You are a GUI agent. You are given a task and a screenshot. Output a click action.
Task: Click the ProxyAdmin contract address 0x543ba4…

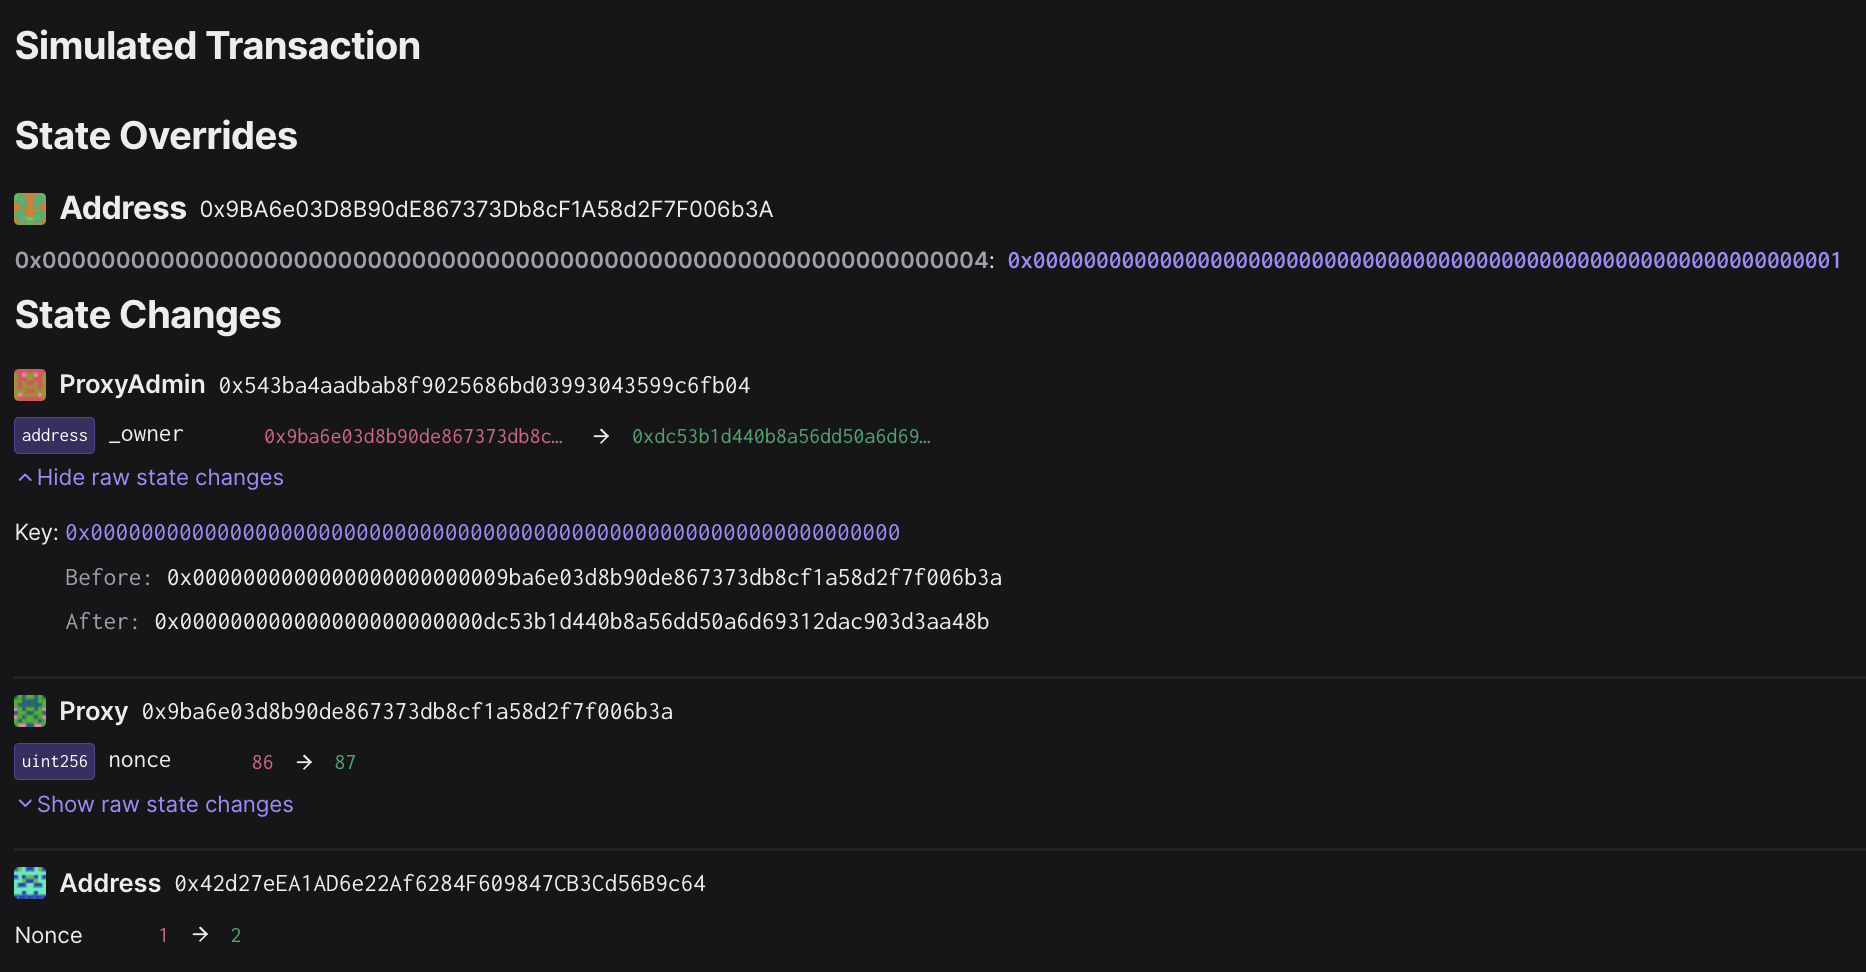coord(484,386)
